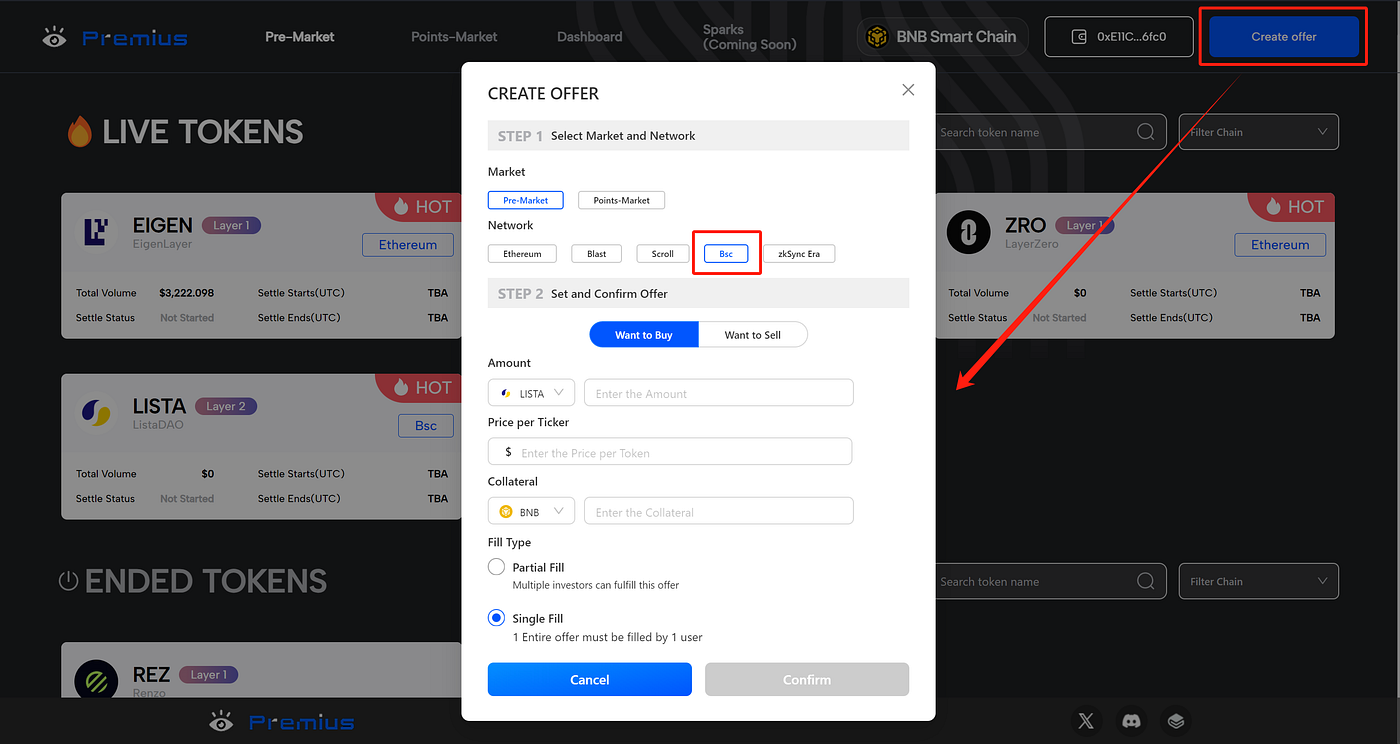Click the Price per Token field
The height and width of the screenshot is (744, 1400).
(x=670, y=452)
